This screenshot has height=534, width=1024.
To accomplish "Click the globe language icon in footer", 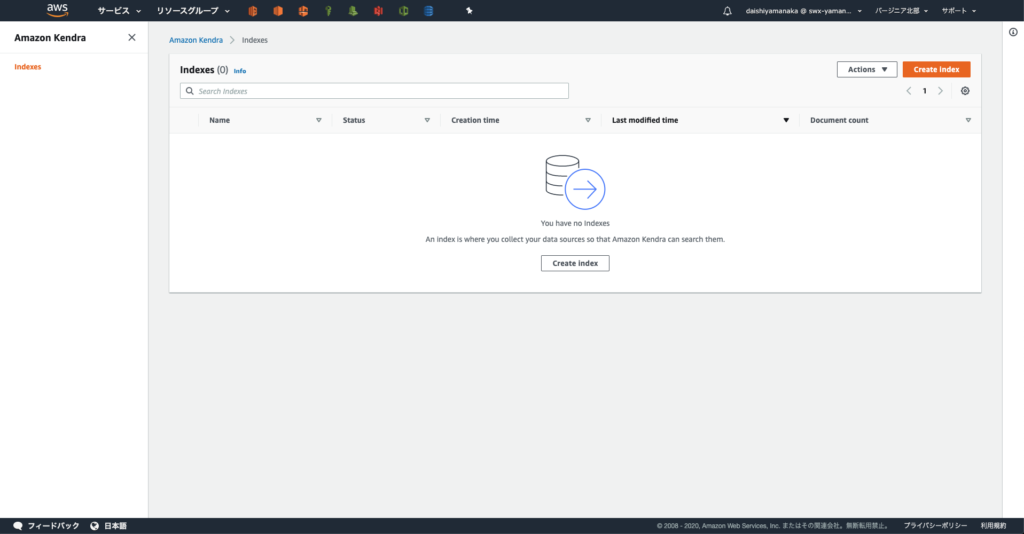I will click(x=94, y=526).
